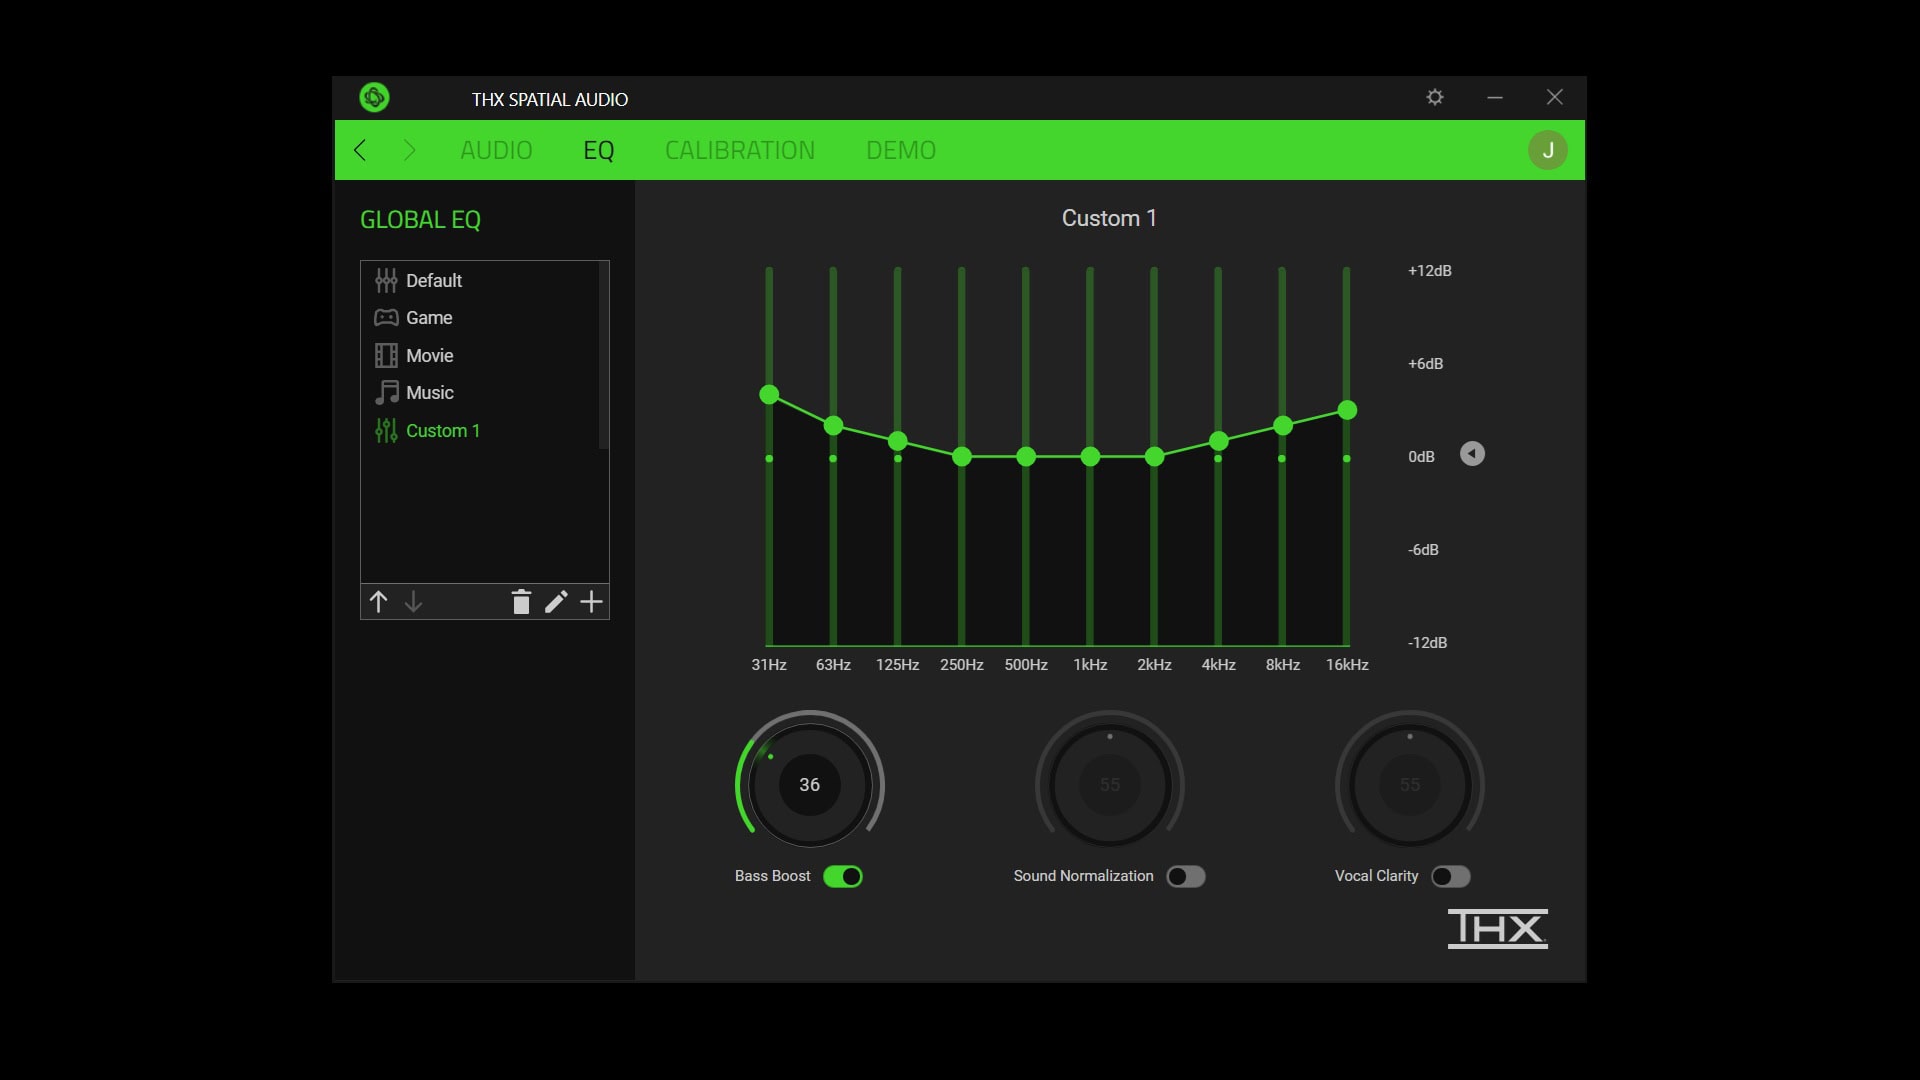Click the -12dB scale label
The height and width of the screenshot is (1080, 1920).
[1428, 643]
